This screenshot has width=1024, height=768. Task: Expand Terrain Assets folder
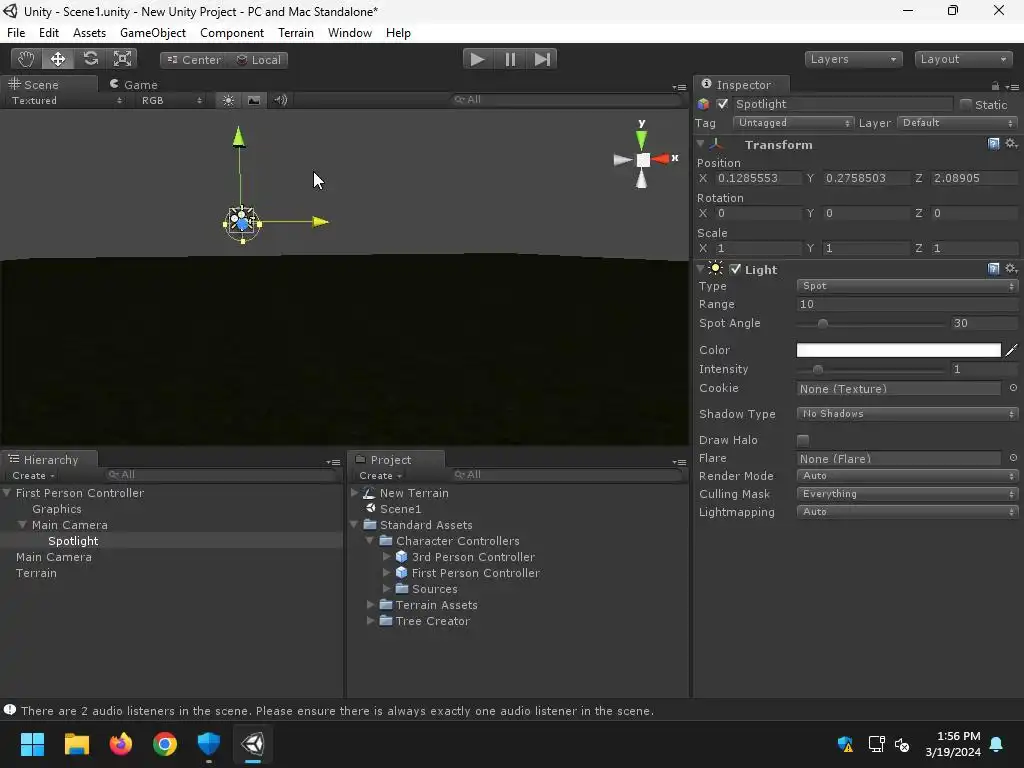(371, 605)
